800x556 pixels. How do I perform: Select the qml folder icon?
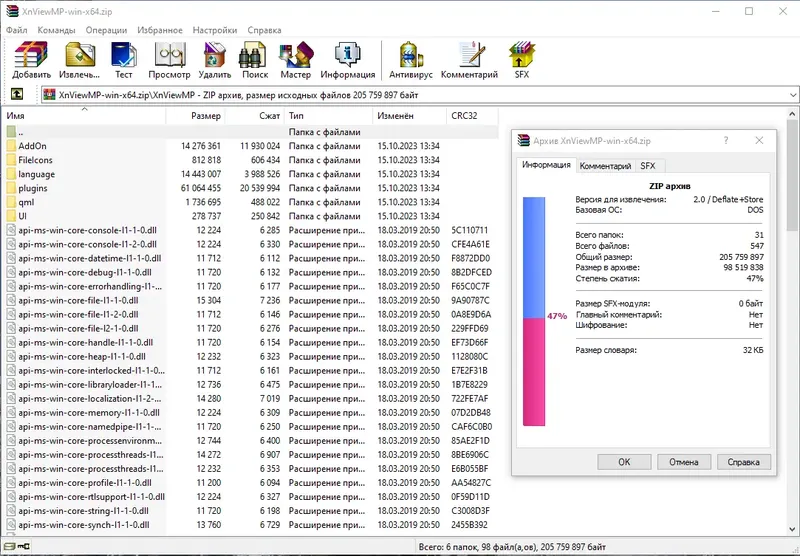[11, 202]
